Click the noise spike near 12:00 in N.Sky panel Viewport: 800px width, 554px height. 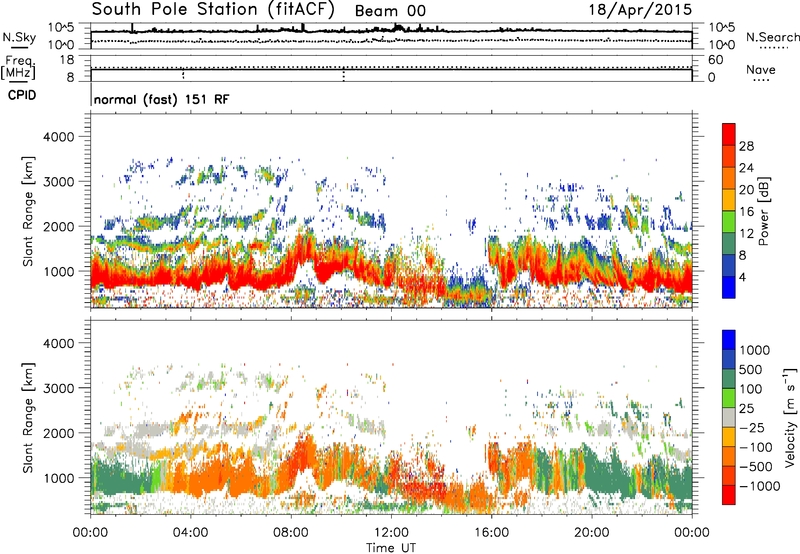pyautogui.click(x=398, y=28)
